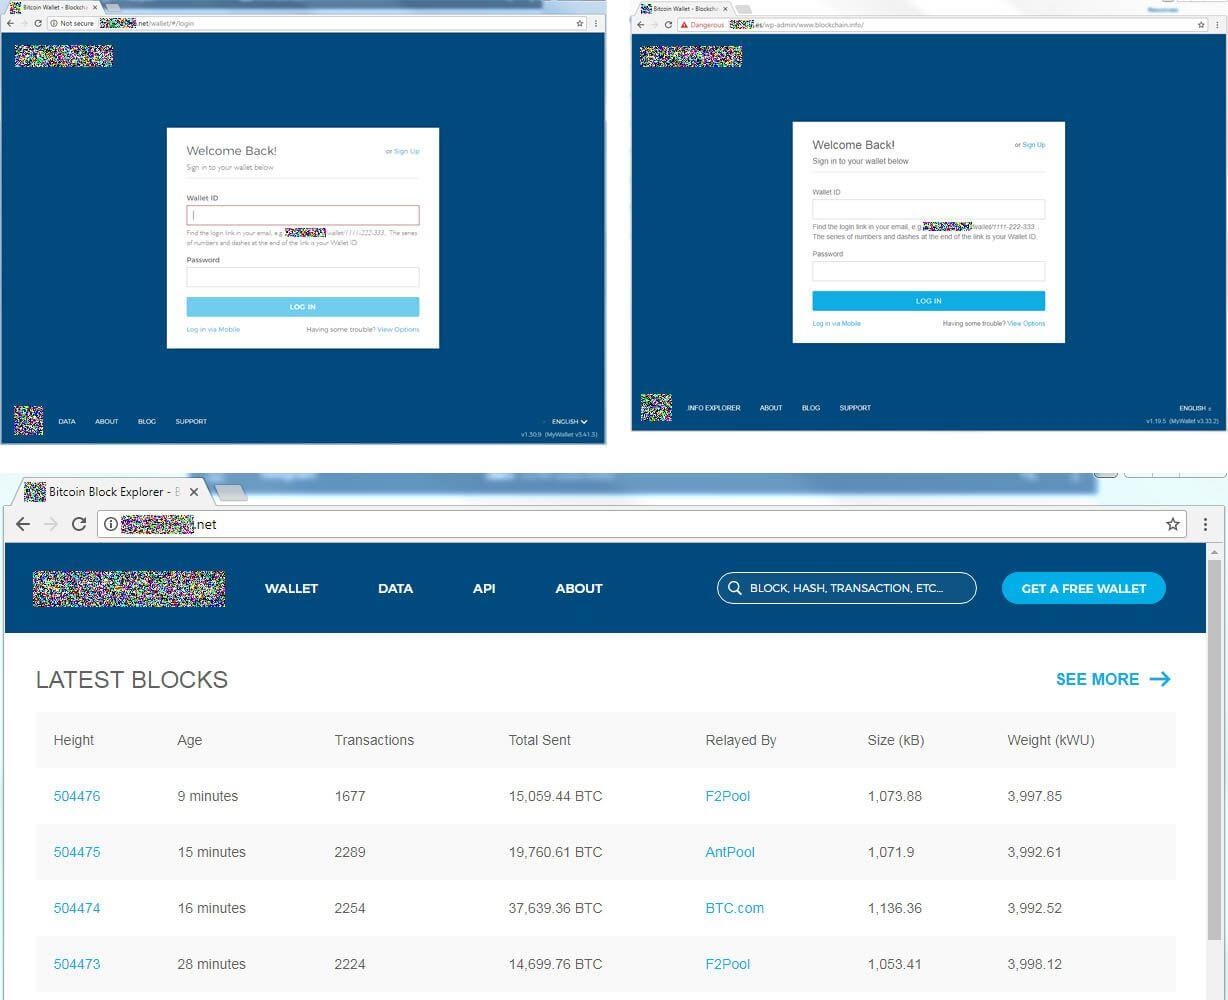Click star icon in top-right browser window
This screenshot has height=1000, width=1228.
tap(1201, 25)
